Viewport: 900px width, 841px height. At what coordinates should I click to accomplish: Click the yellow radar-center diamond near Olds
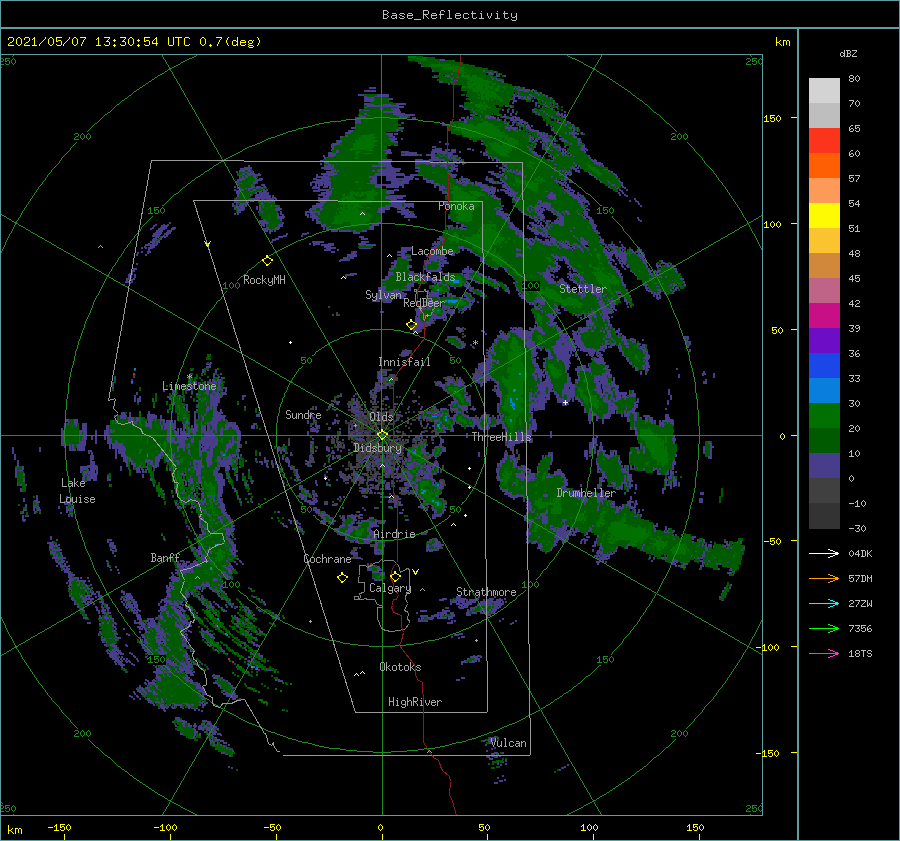382,435
